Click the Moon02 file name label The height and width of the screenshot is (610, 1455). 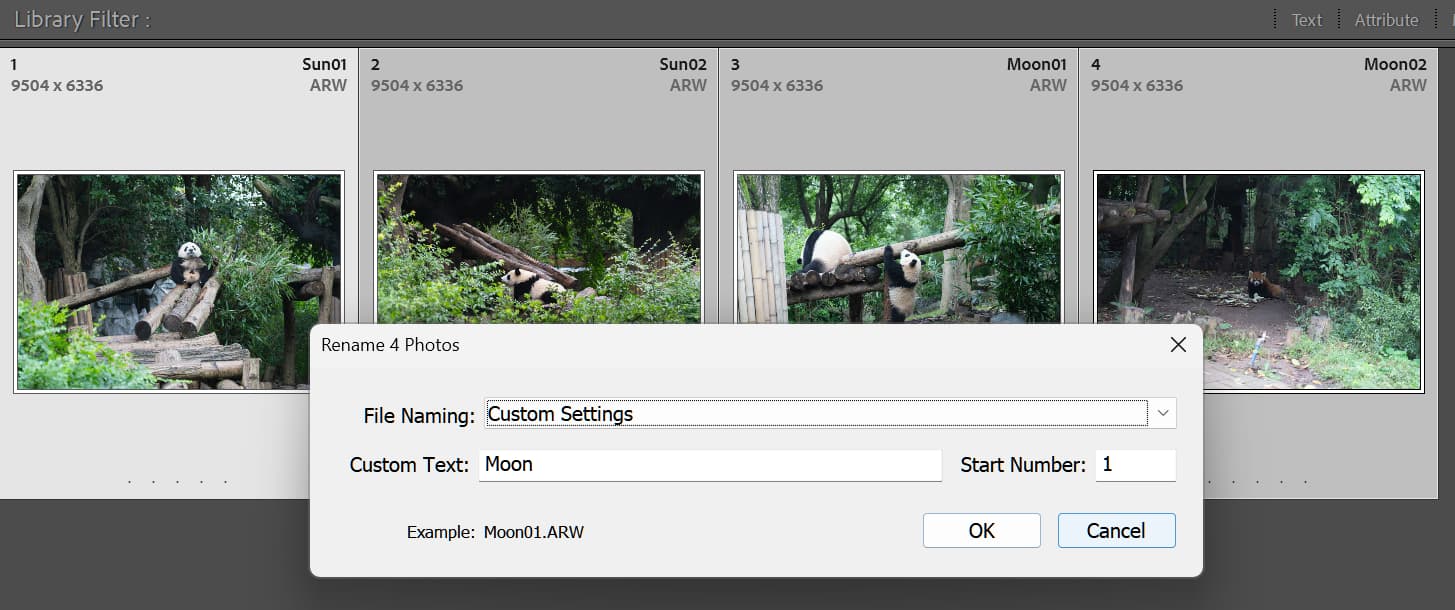pos(1394,65)
